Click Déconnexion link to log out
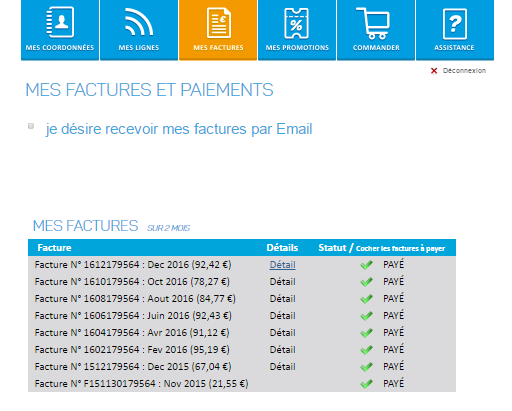Viewport: 512px width, 411px height. pos(464,71)
